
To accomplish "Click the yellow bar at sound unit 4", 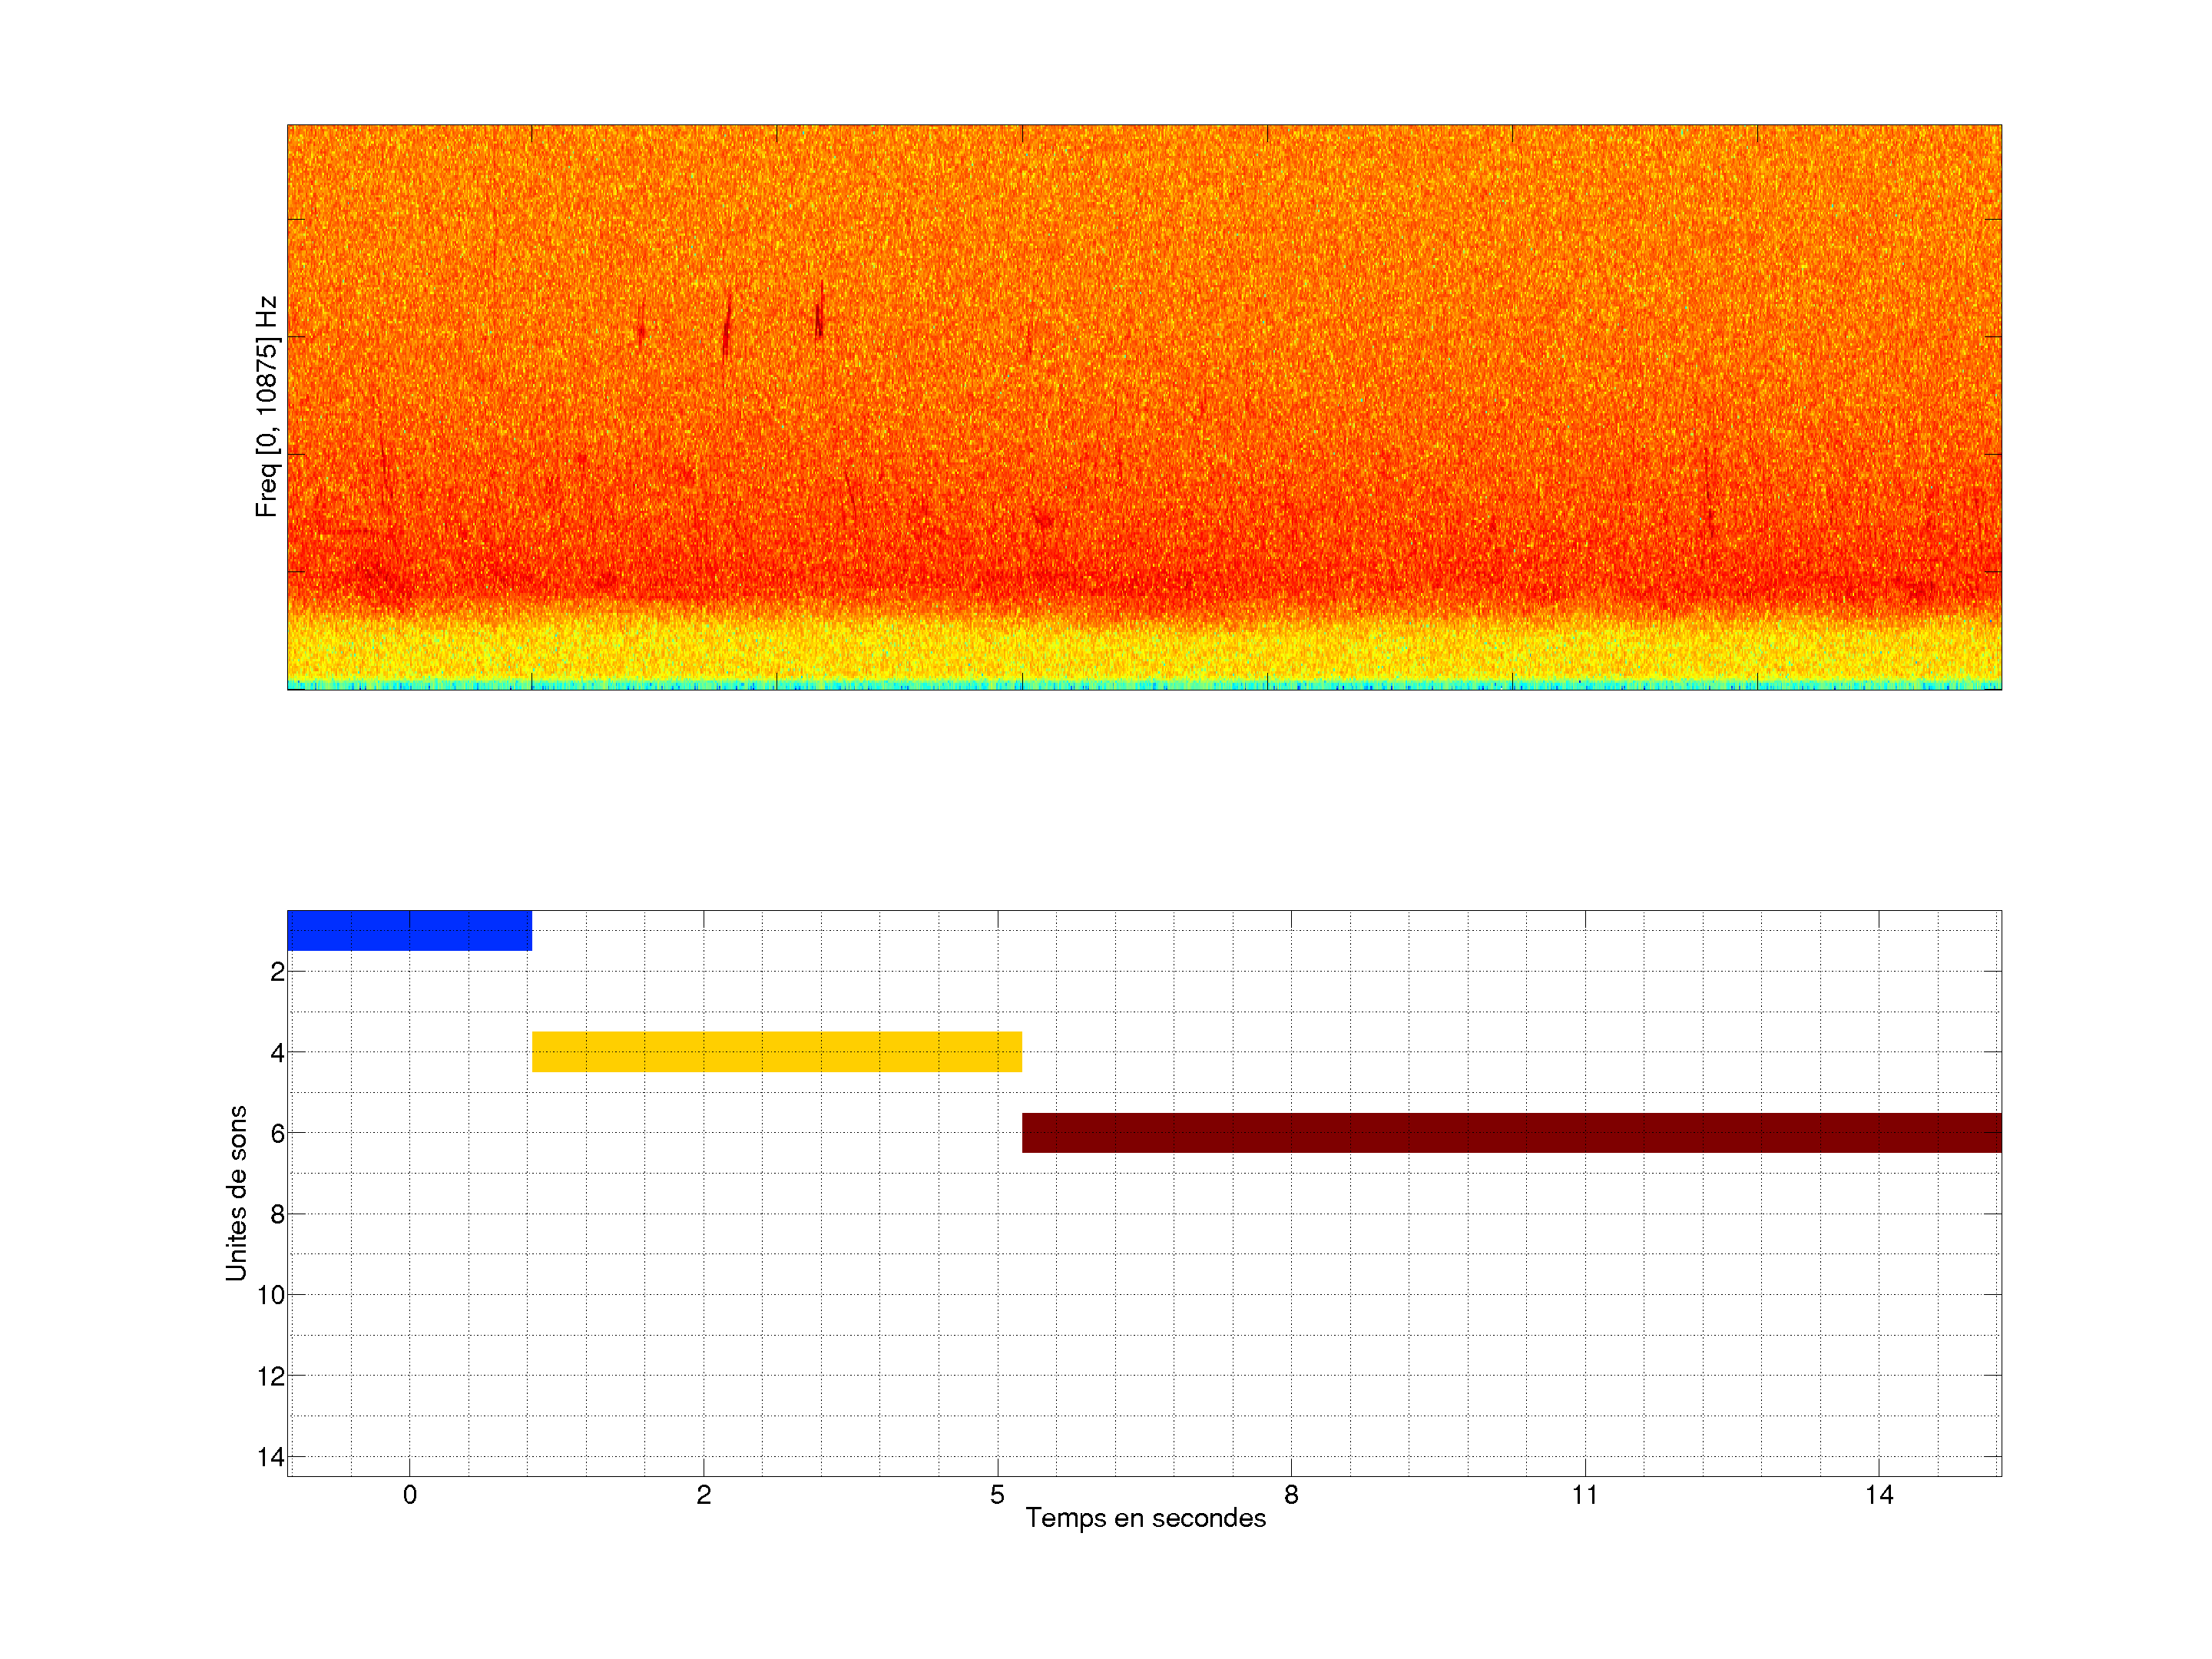I will click(x=776, y=1051).
